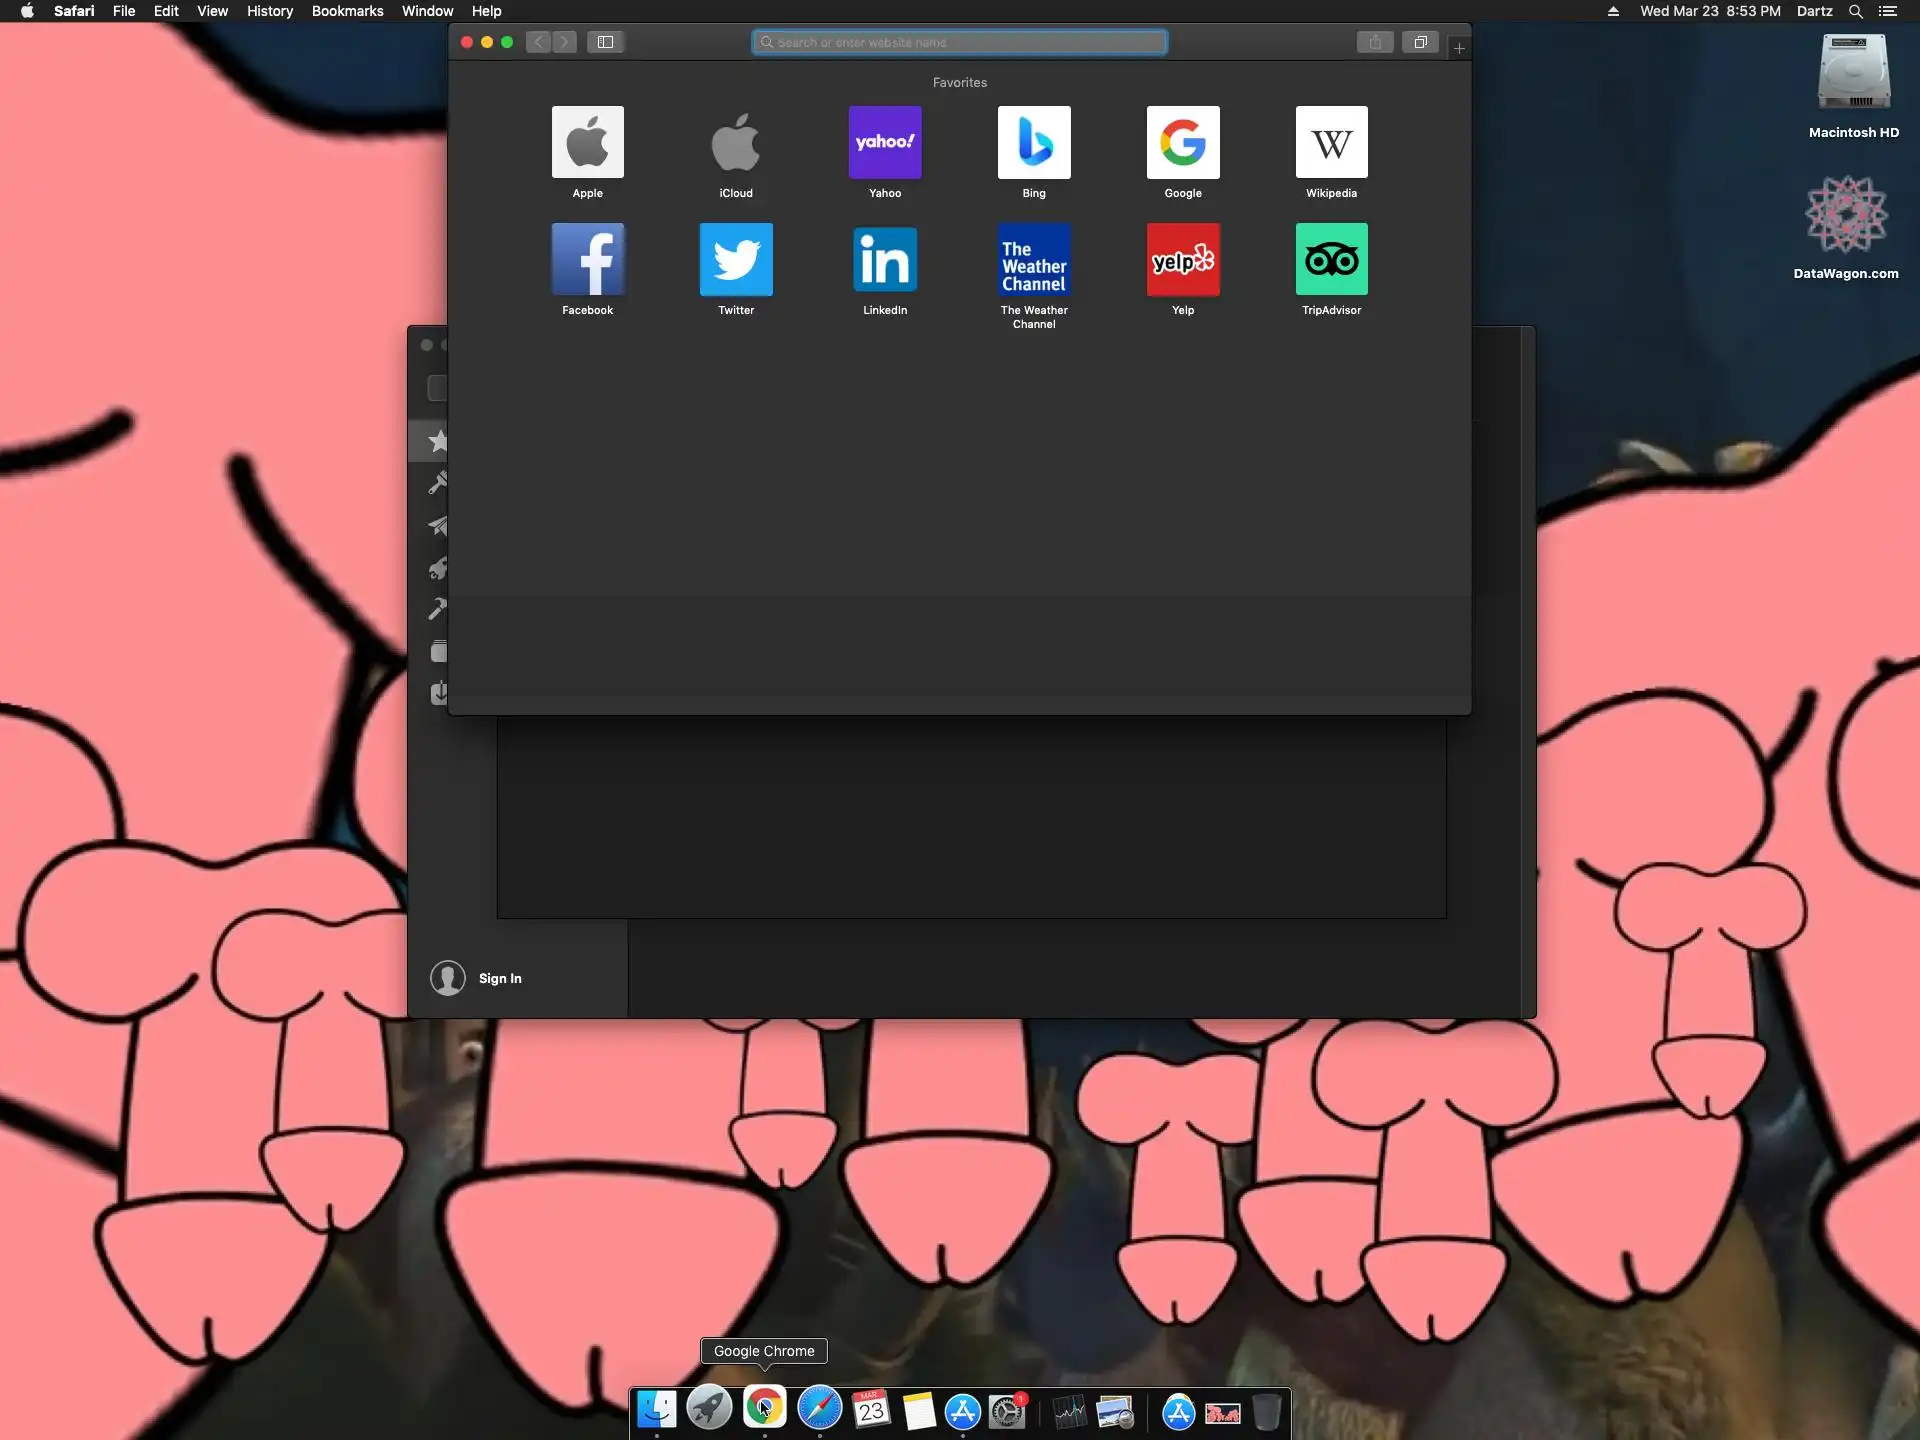The height and width of the screenshot is (1440, 1920).
Task: Open the History menu
Action: point(270,11)
